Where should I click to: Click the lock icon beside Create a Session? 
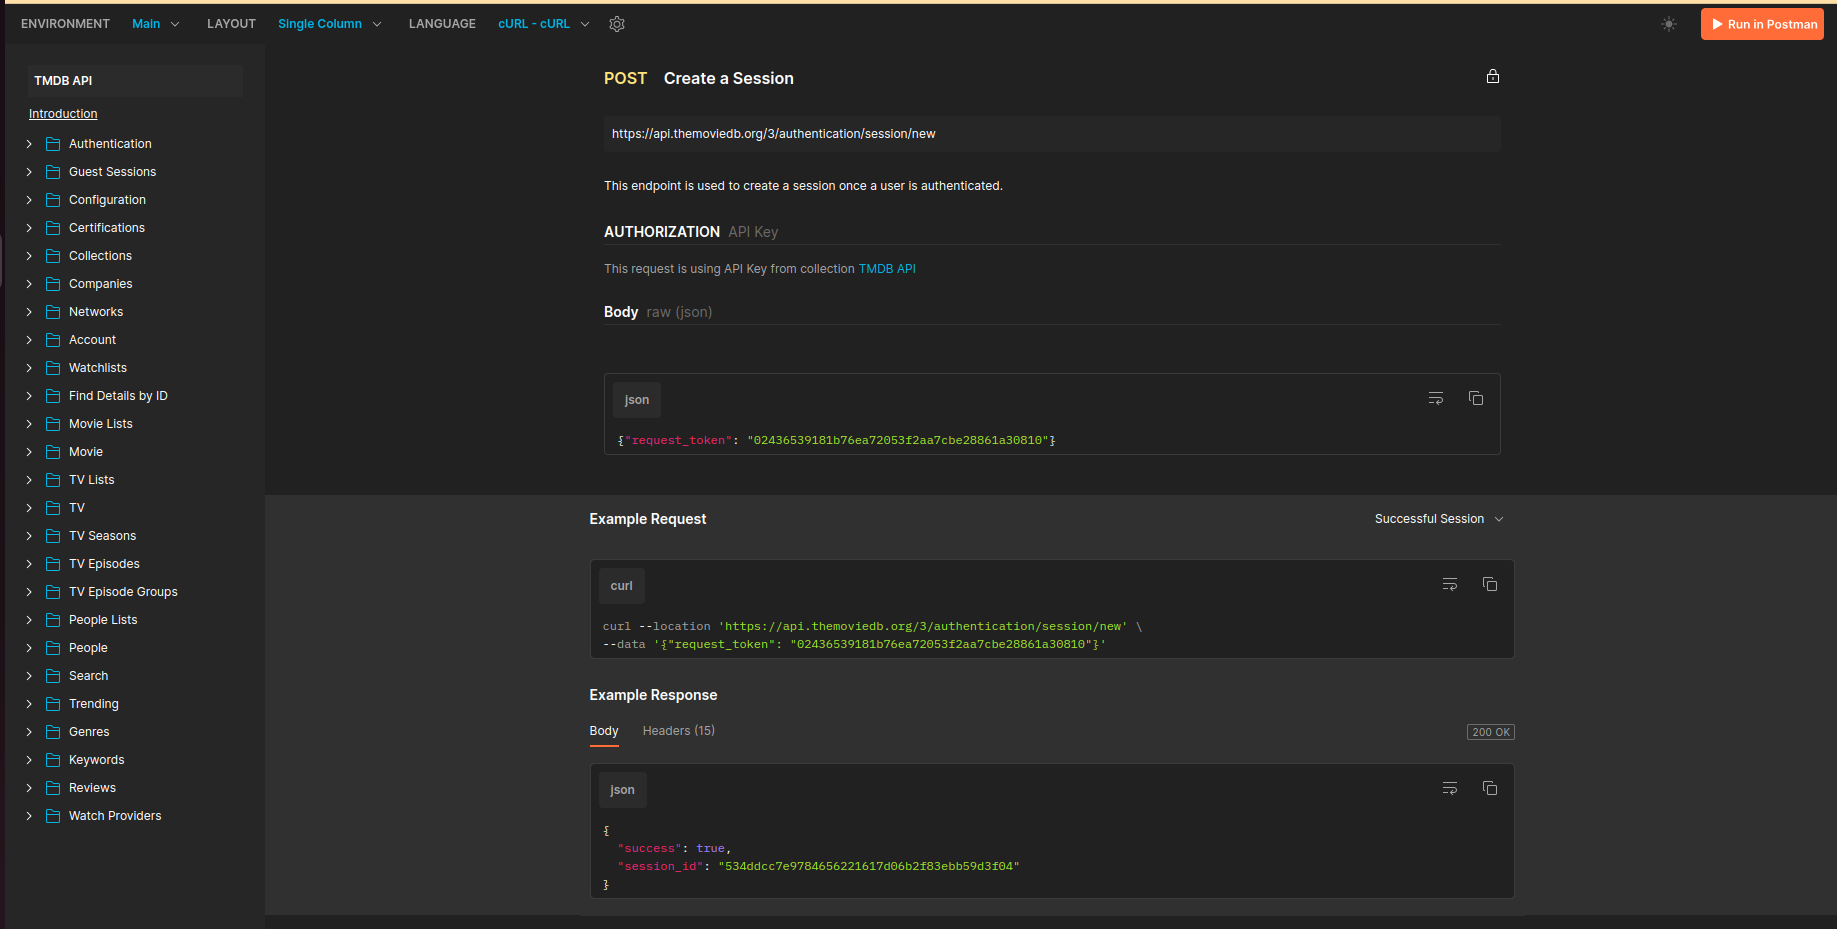click(1493, 76)
